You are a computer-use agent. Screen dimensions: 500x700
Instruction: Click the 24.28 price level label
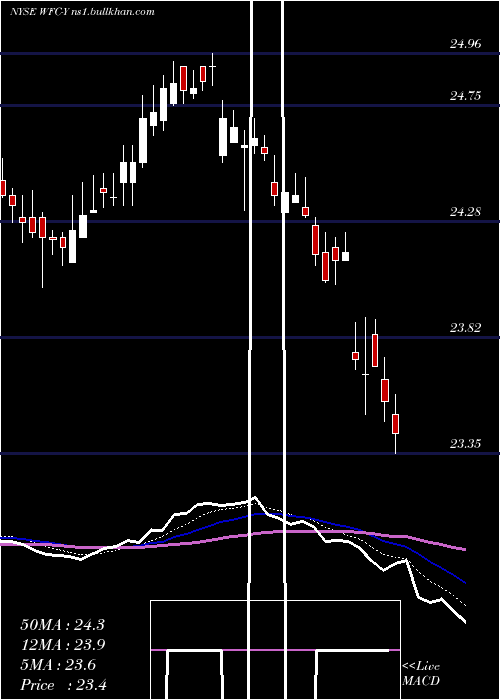point(466,212)
